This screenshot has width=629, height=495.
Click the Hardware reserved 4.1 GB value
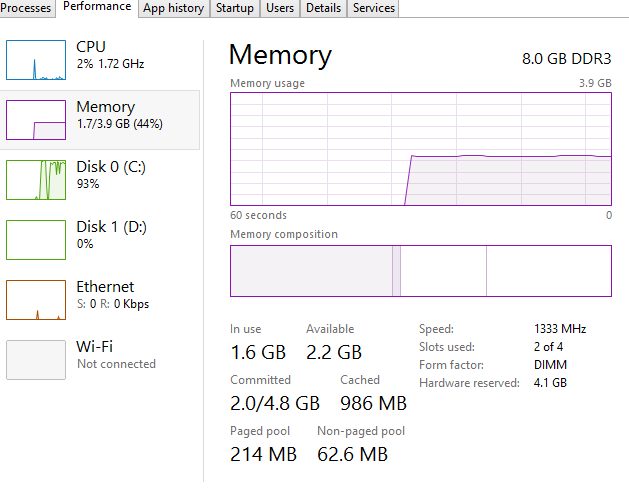point(550,383)
